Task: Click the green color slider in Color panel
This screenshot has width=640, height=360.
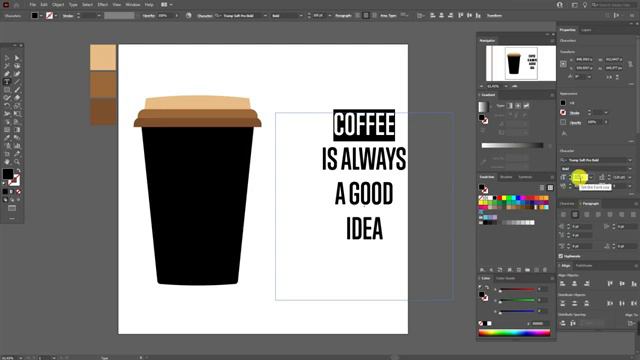Action: (517, 300)
